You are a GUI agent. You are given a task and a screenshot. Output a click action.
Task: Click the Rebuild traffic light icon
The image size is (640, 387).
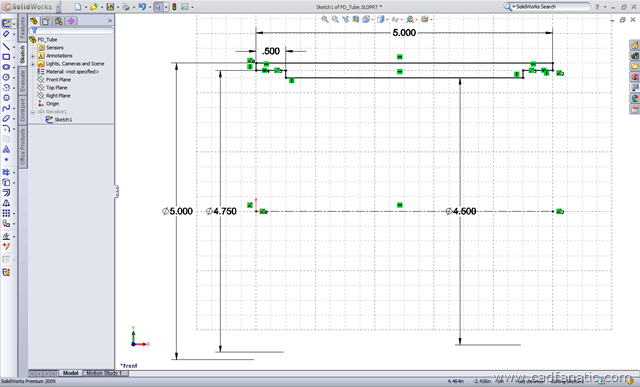coord(174,7)
